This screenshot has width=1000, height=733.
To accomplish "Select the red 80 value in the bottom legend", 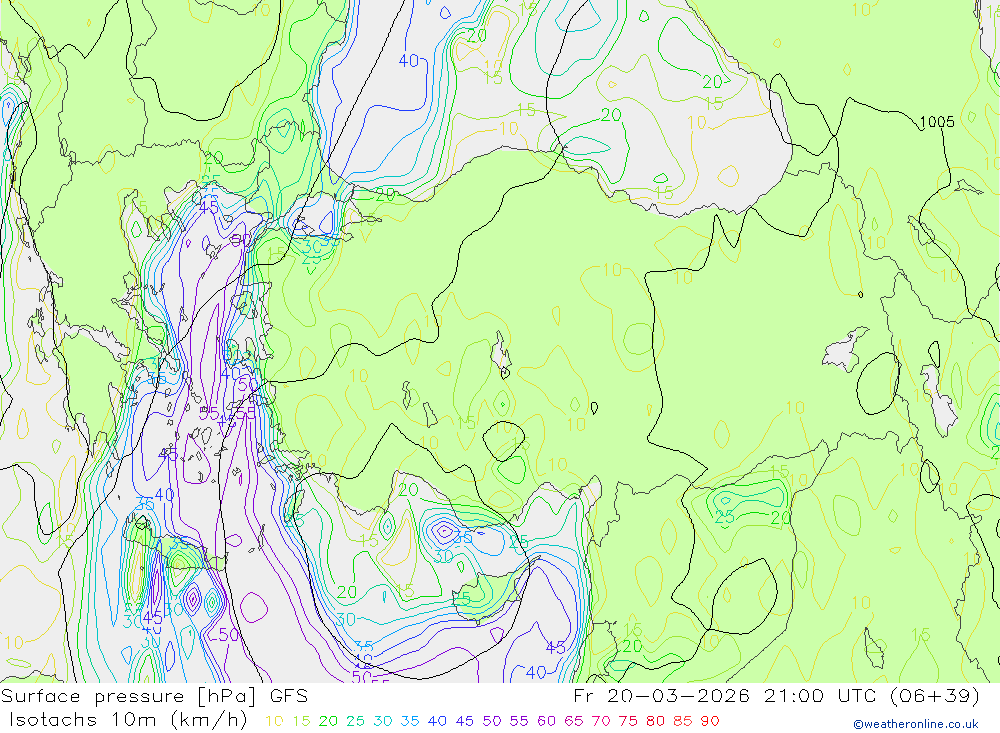I will click(656, 721).
